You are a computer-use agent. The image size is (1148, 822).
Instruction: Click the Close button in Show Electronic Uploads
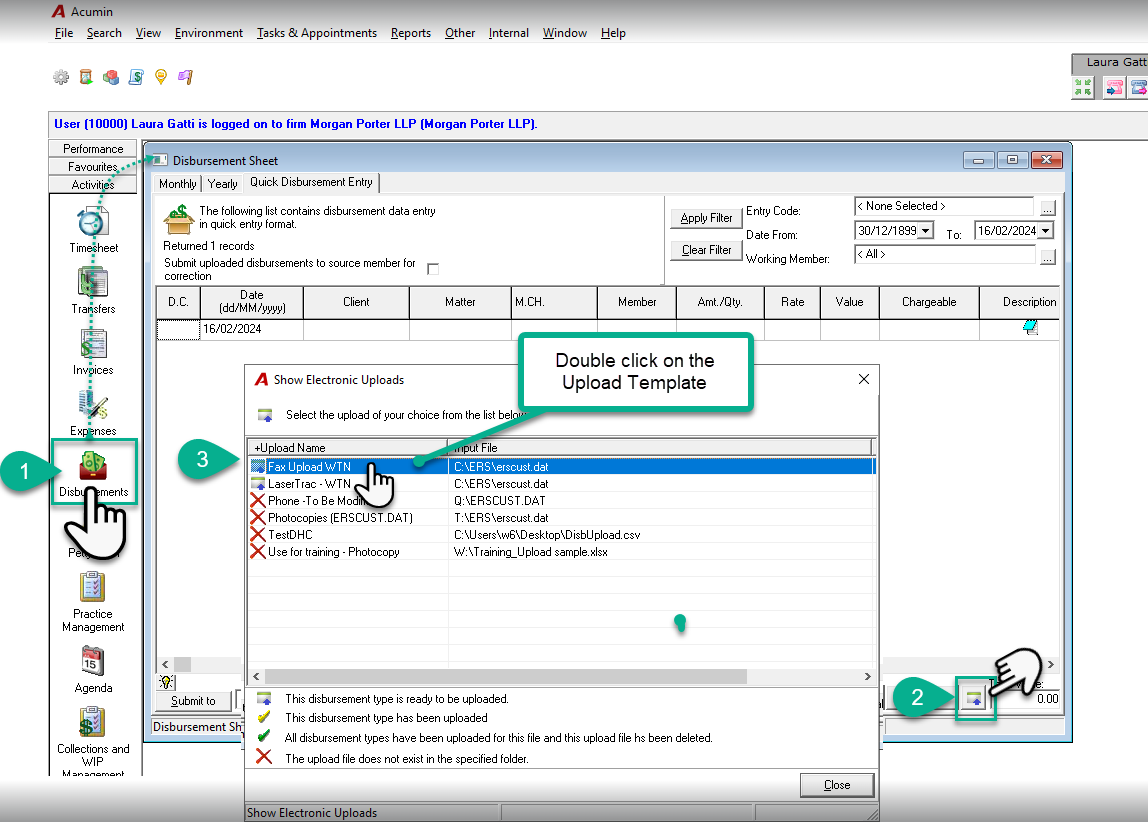click(837, 785)
